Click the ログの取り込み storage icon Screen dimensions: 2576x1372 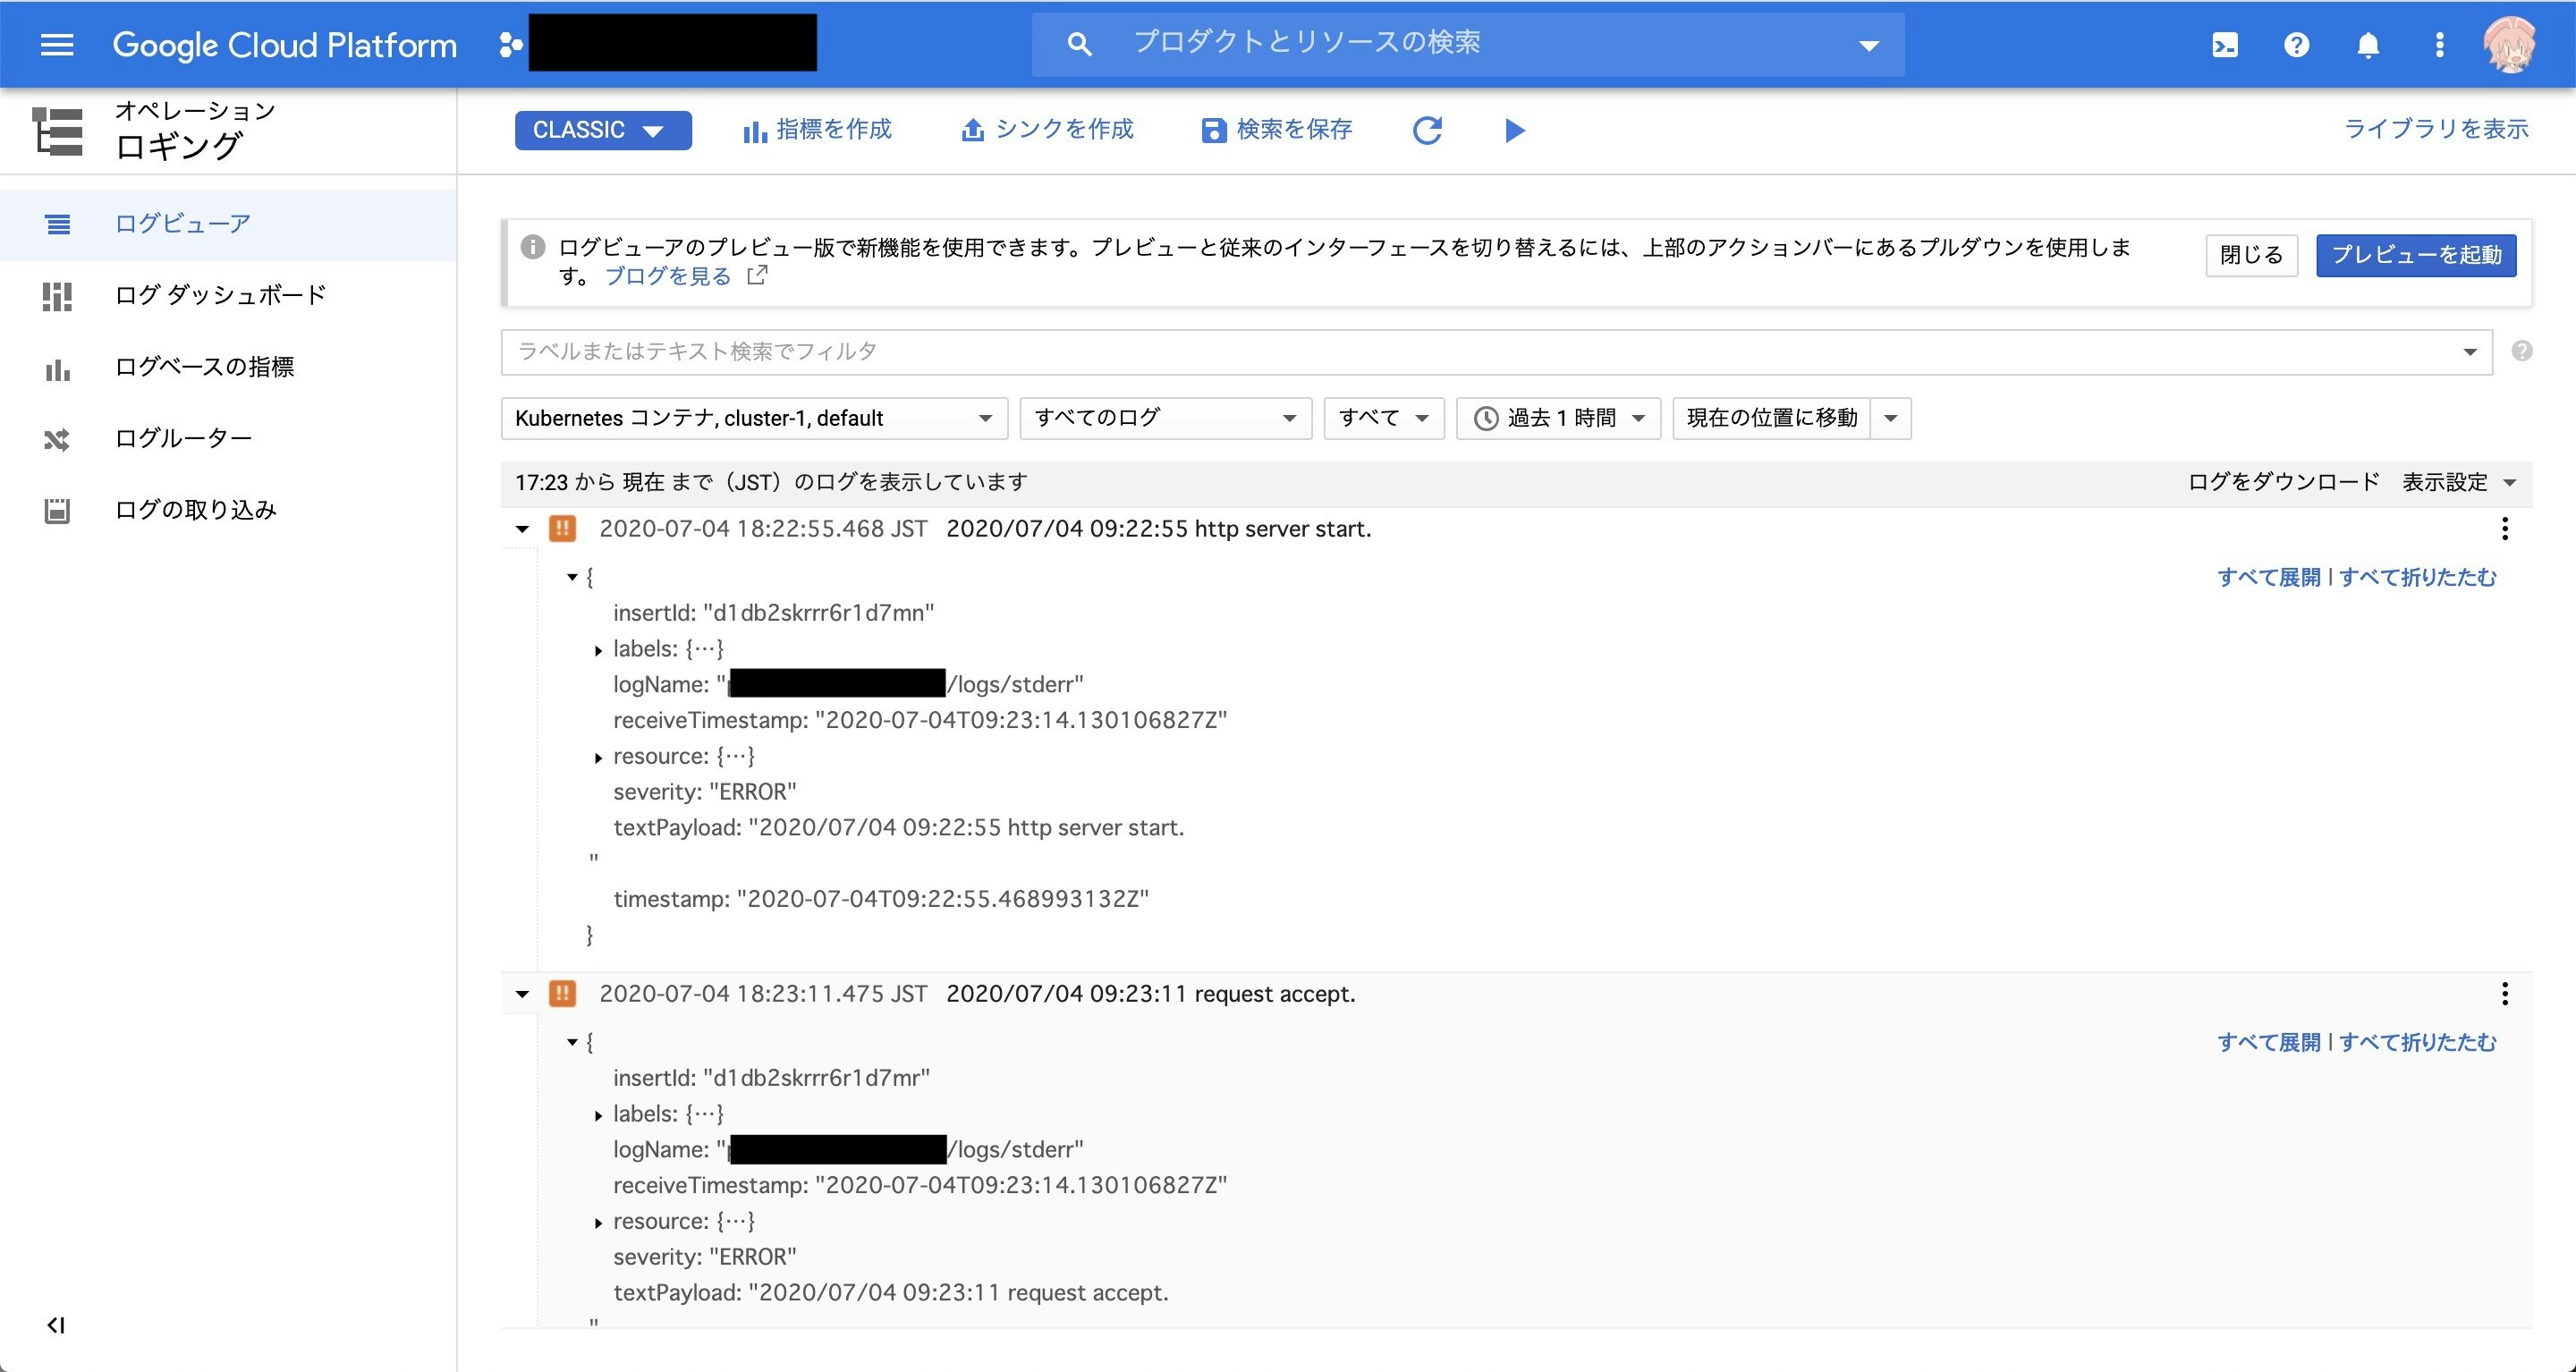[x=57, y=511]
